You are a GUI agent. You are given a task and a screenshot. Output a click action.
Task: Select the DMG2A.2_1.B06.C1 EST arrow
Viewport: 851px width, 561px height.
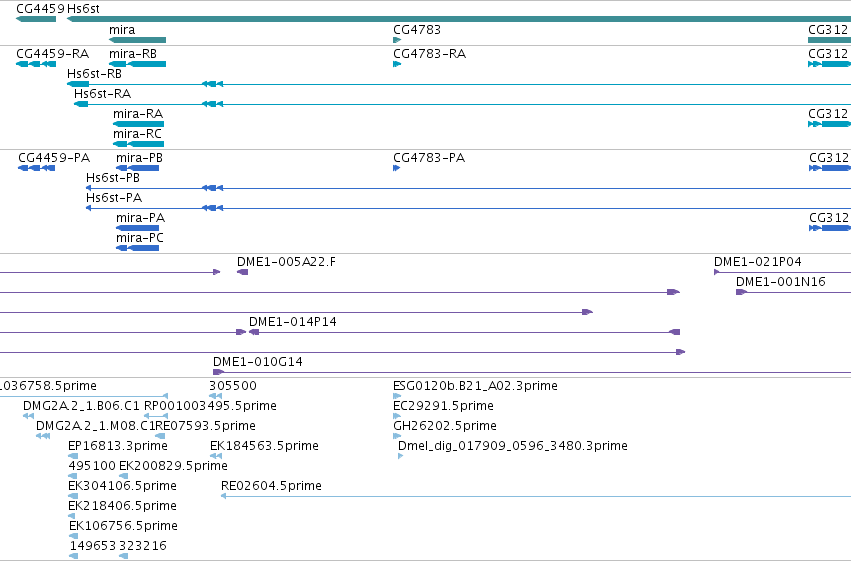[x=29, y=416]
